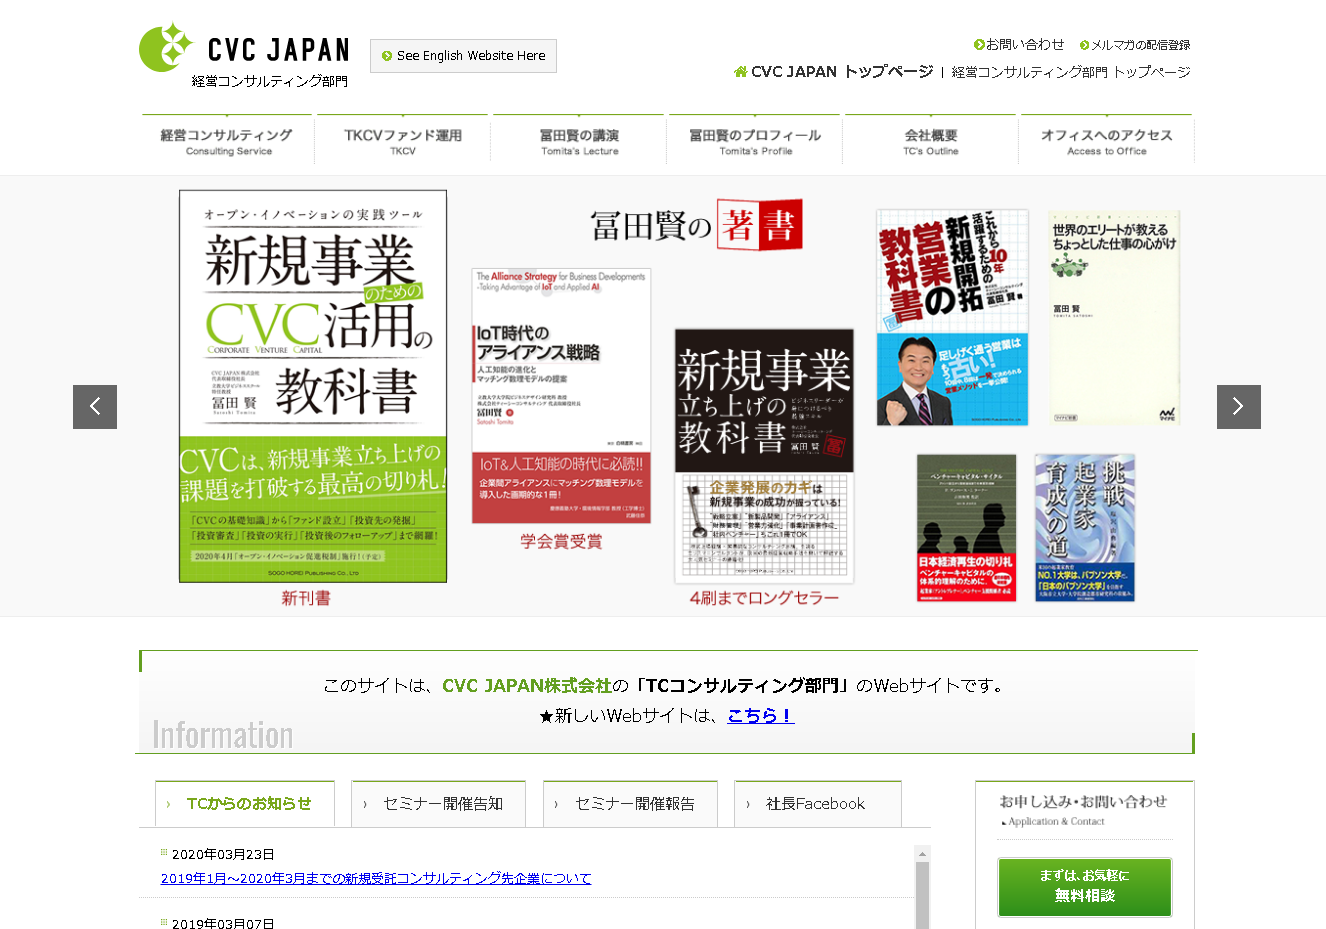
Task: Select the セミナー開催報告 tab
Action: (x=631, y=804)
